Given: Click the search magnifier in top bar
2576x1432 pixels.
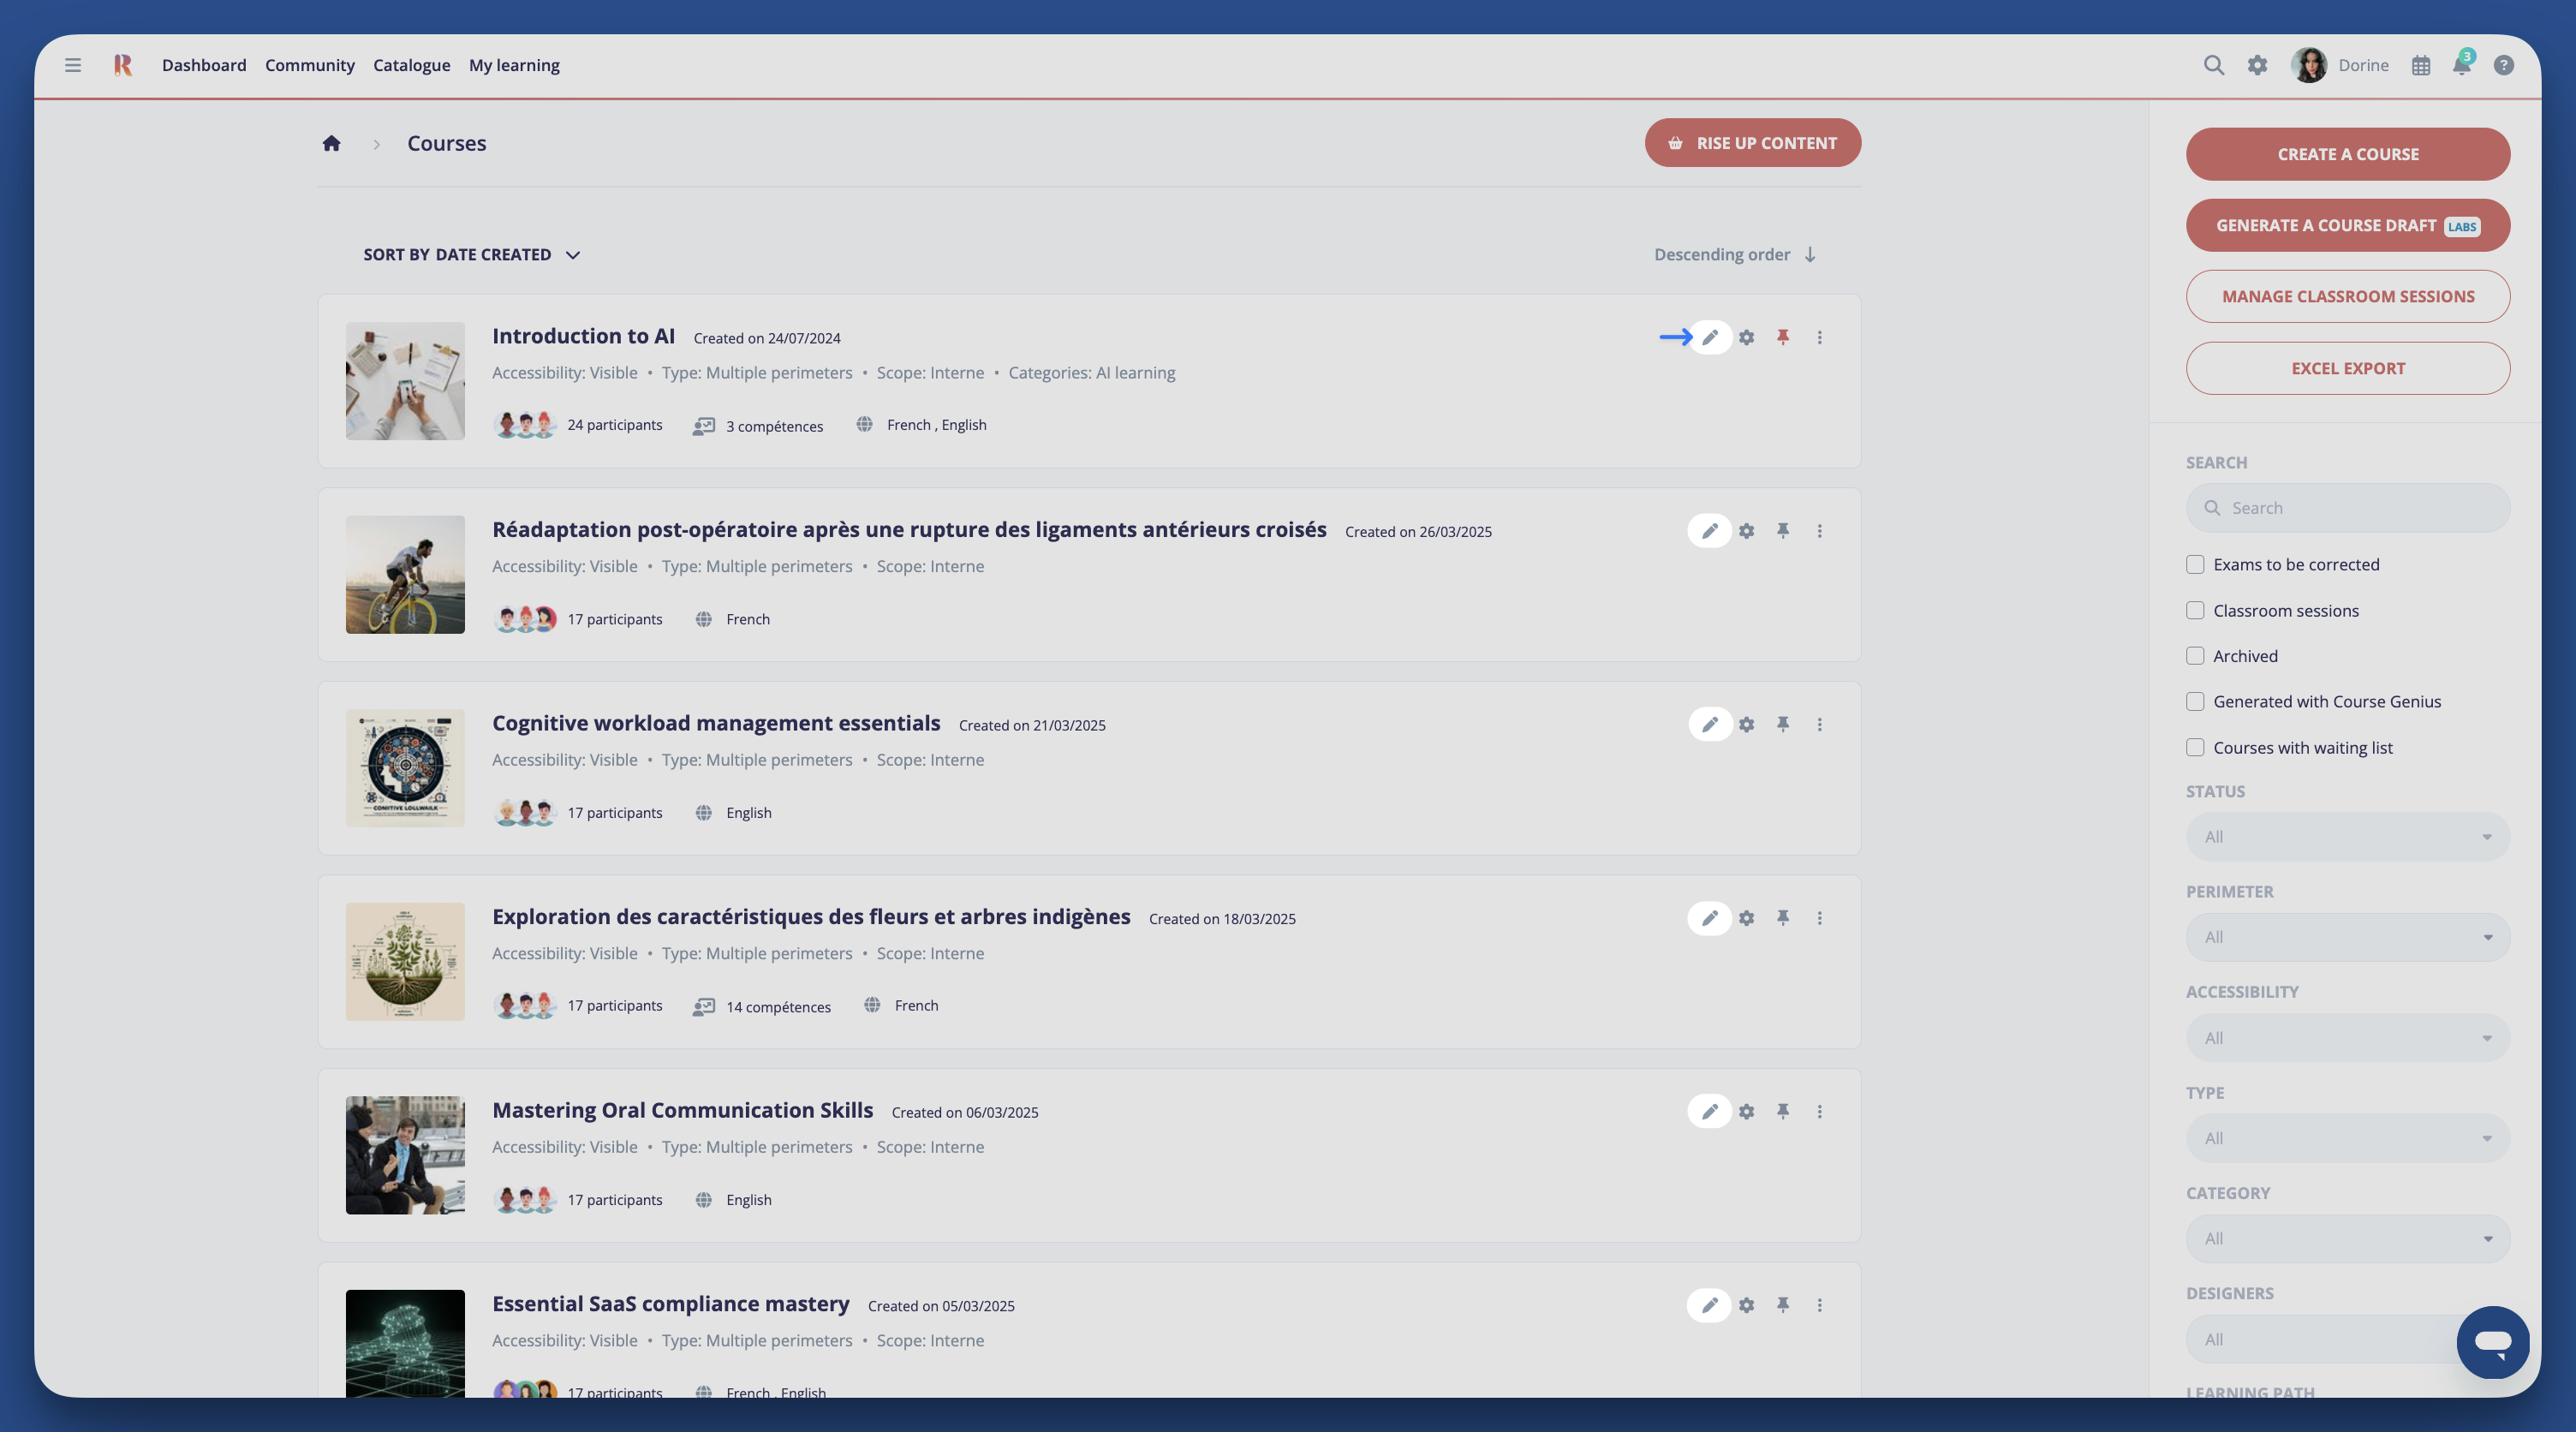Looking at the screenshot, I should 2213,66.
